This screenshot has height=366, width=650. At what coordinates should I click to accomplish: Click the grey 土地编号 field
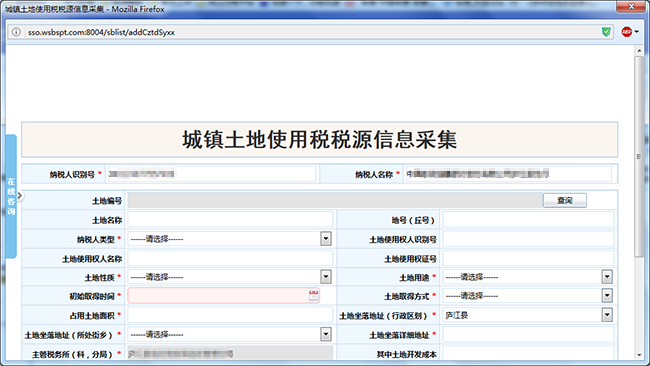point(335,200)
